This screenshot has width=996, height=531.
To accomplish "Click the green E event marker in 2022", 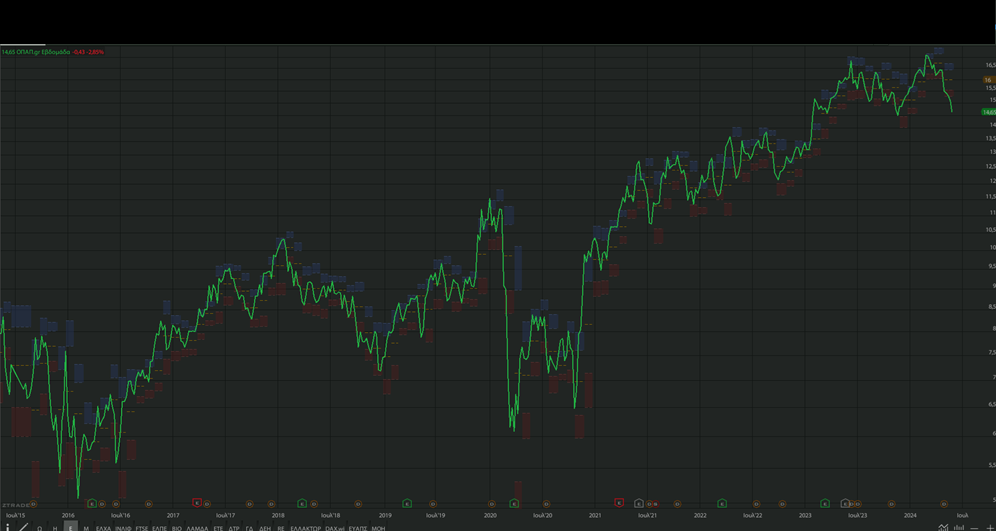I will point(722,503).
